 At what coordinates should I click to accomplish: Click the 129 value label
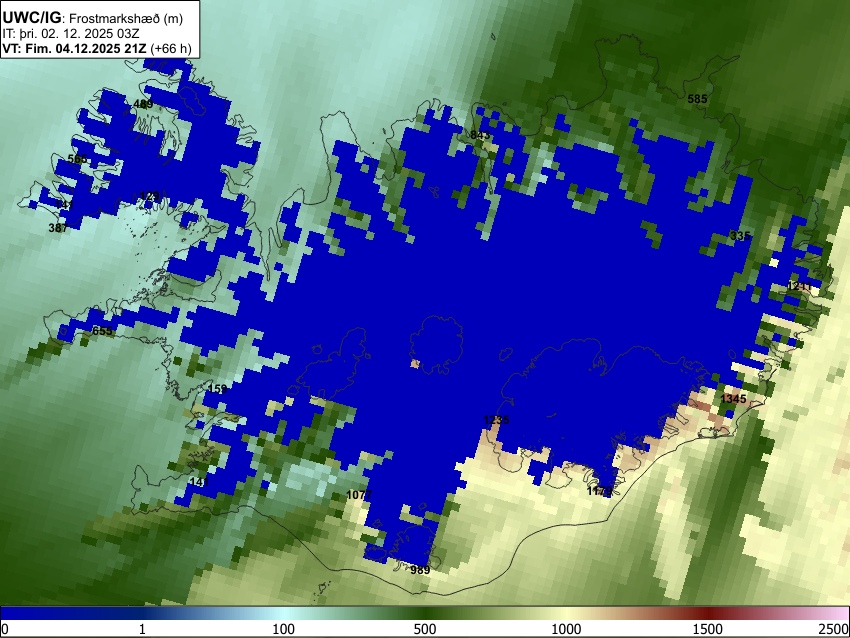[x=150, y=196]
